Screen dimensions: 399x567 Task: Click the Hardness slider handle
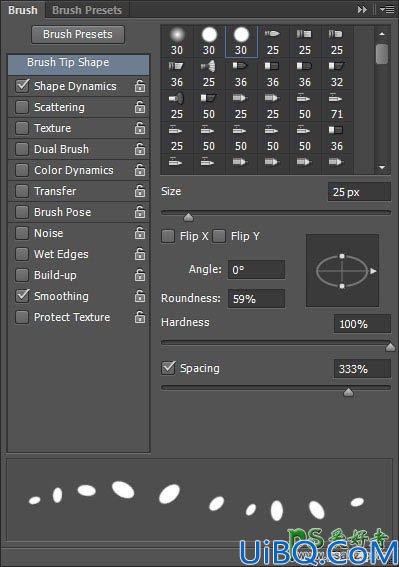pyautogui.click(x=390, y=347)
